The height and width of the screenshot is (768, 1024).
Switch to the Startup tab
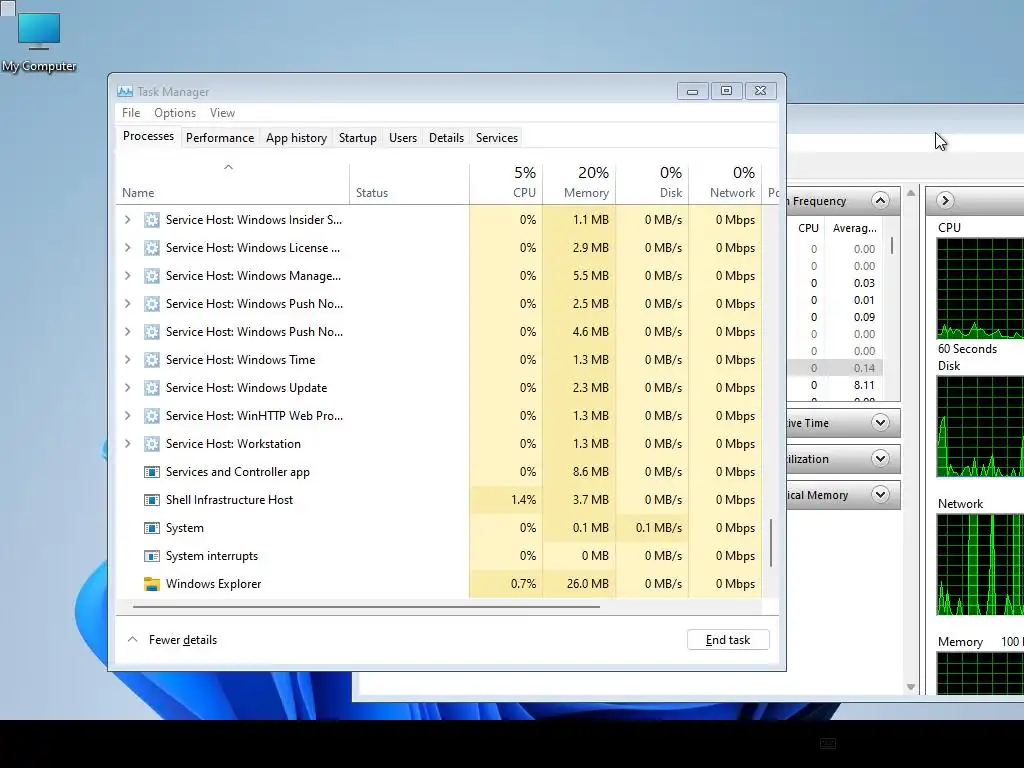357,138
